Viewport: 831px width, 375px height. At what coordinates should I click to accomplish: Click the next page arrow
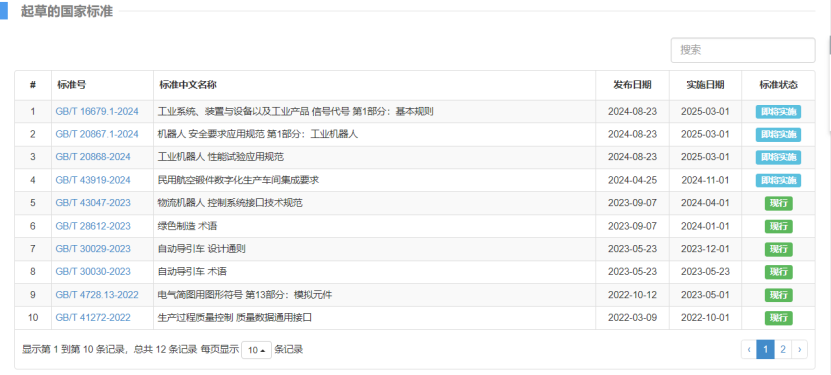[799, 350]
